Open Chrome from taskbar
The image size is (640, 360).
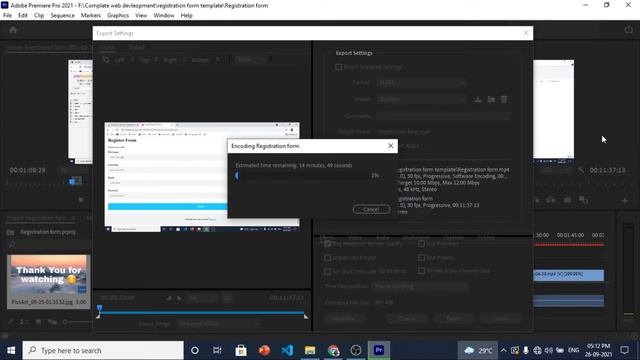(333, 350)
